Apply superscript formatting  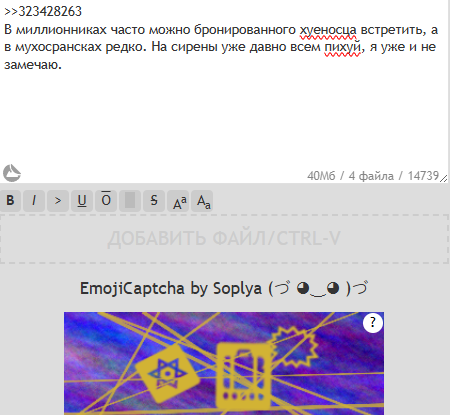pos(178,201)
